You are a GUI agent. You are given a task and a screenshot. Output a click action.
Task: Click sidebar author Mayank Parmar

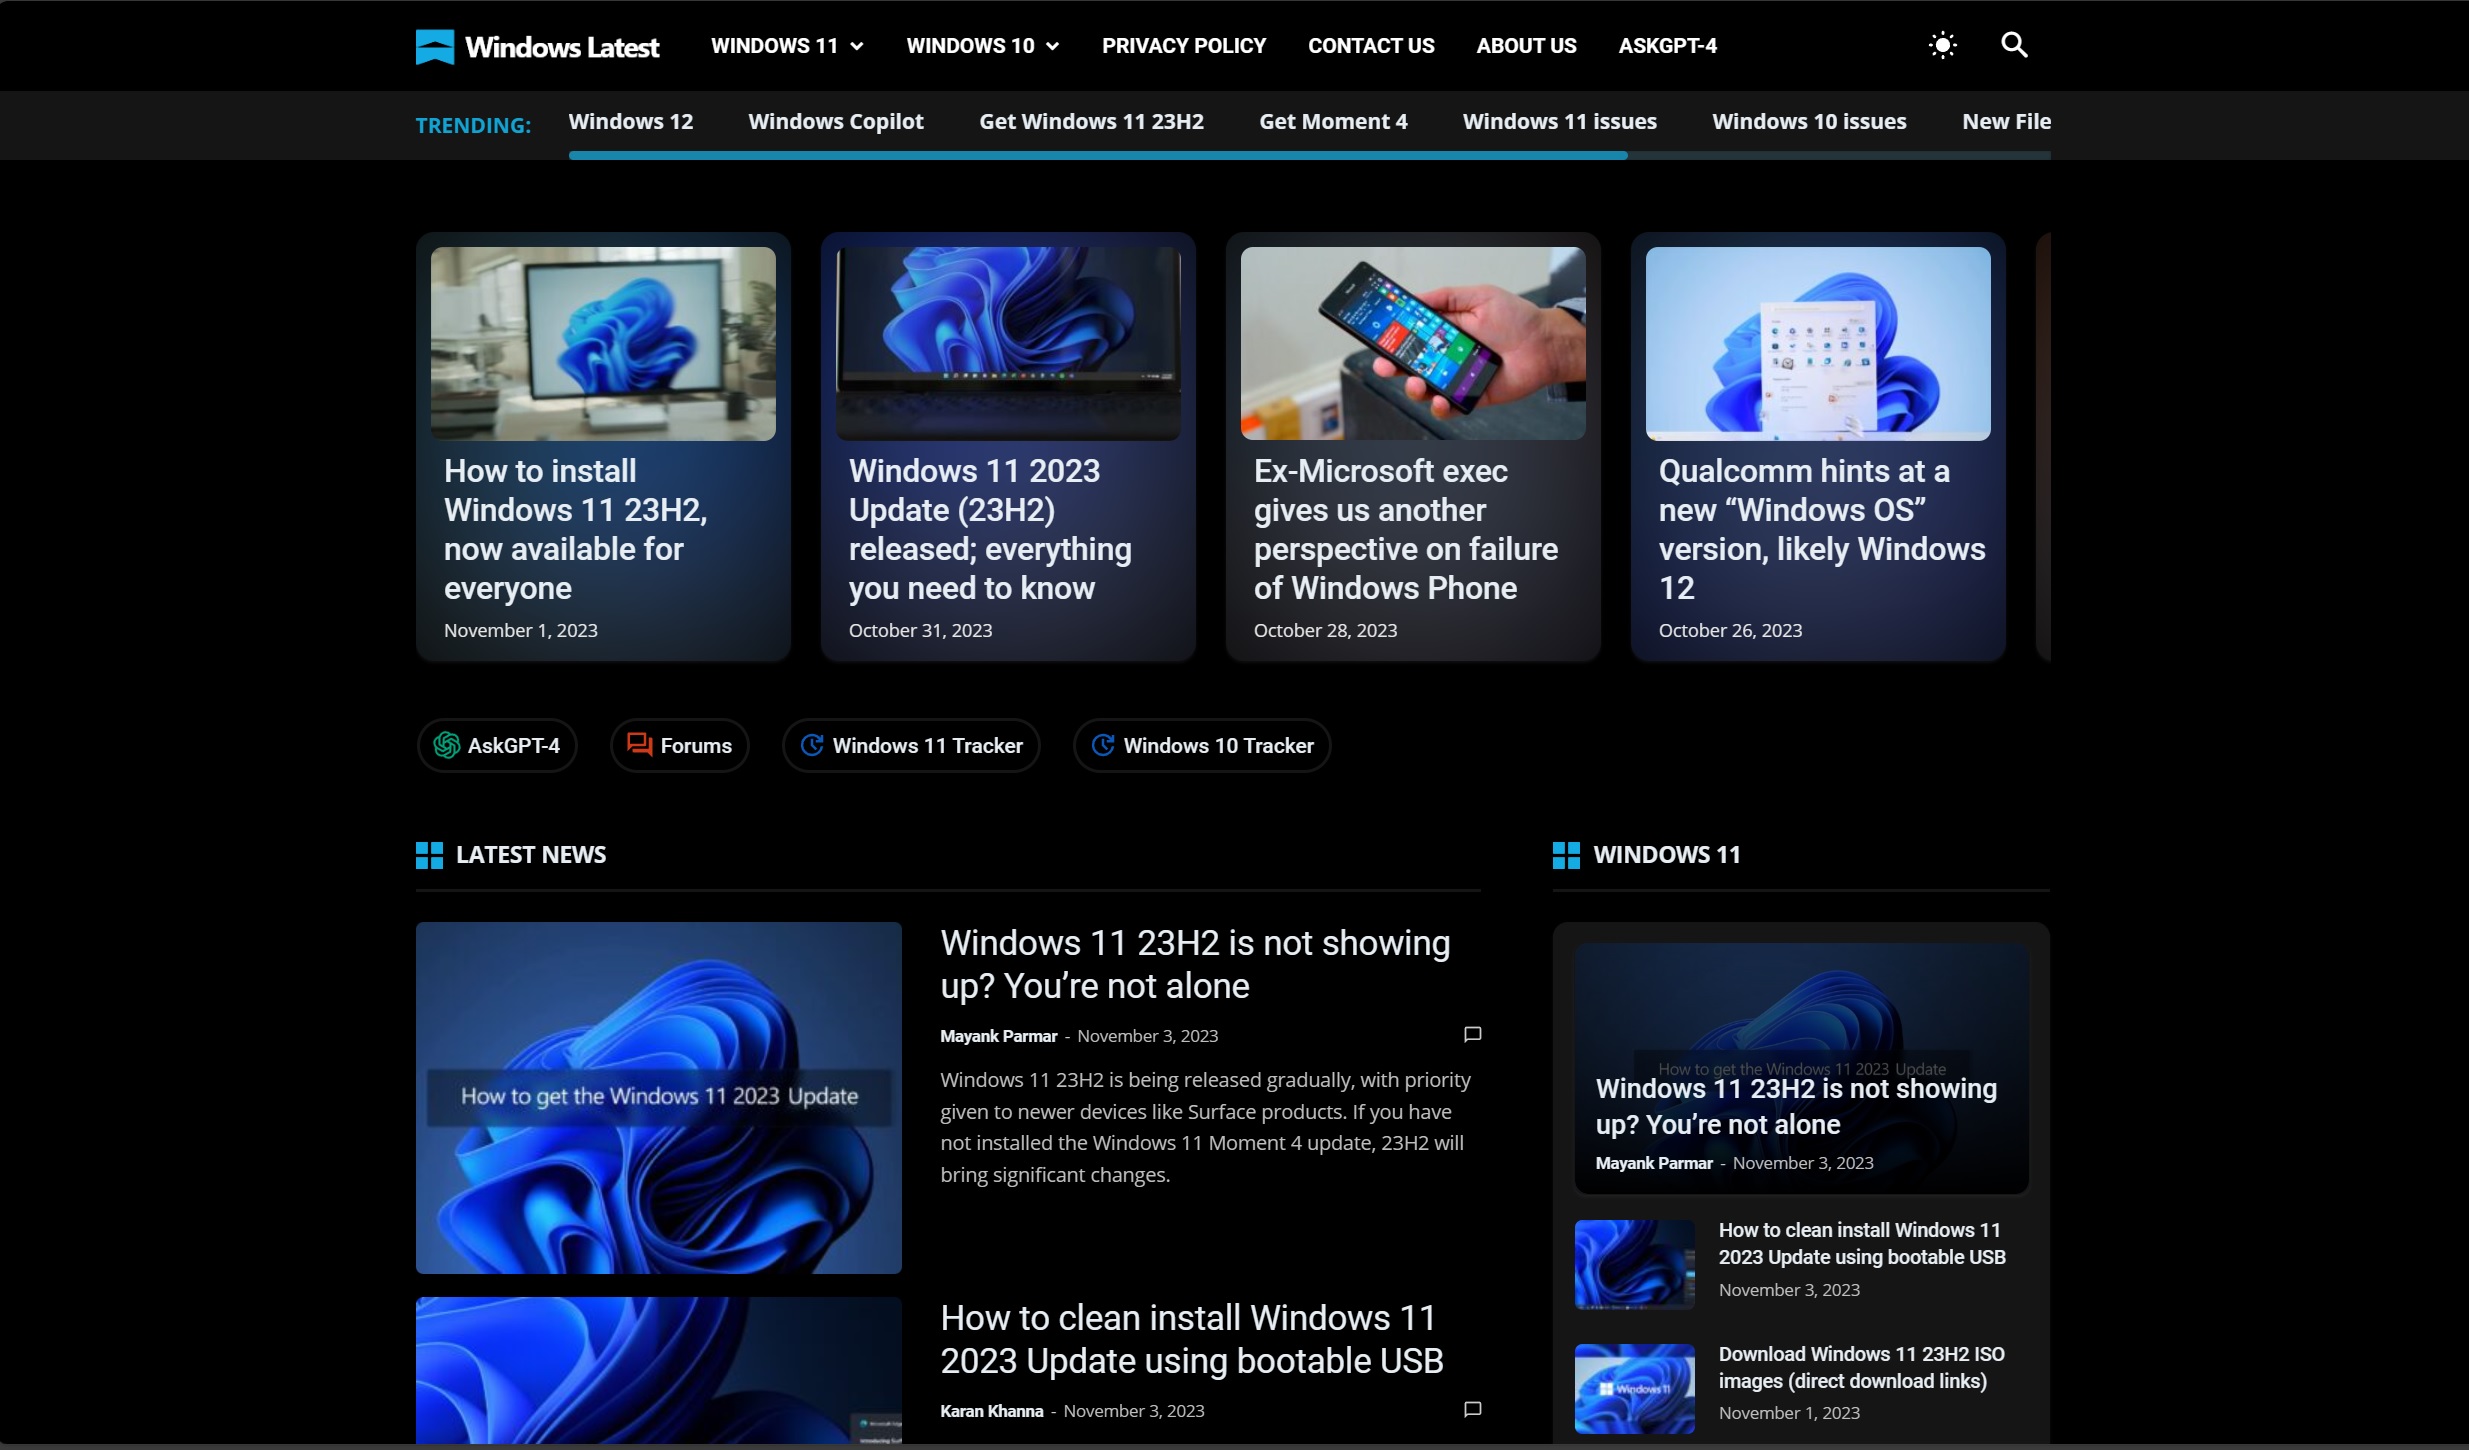pos(1654,1163)
